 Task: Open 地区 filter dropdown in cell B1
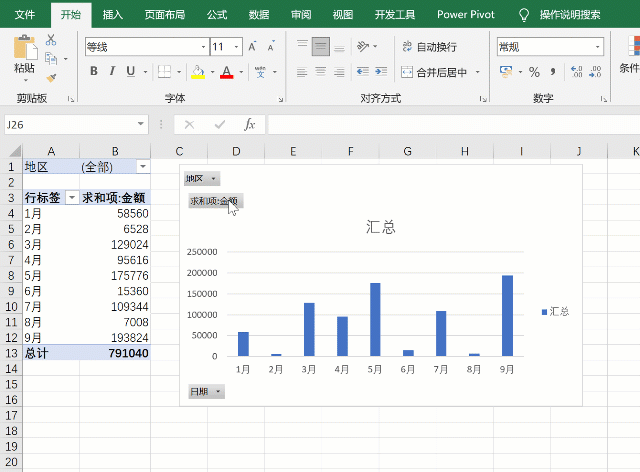click(x=143, y=167)
